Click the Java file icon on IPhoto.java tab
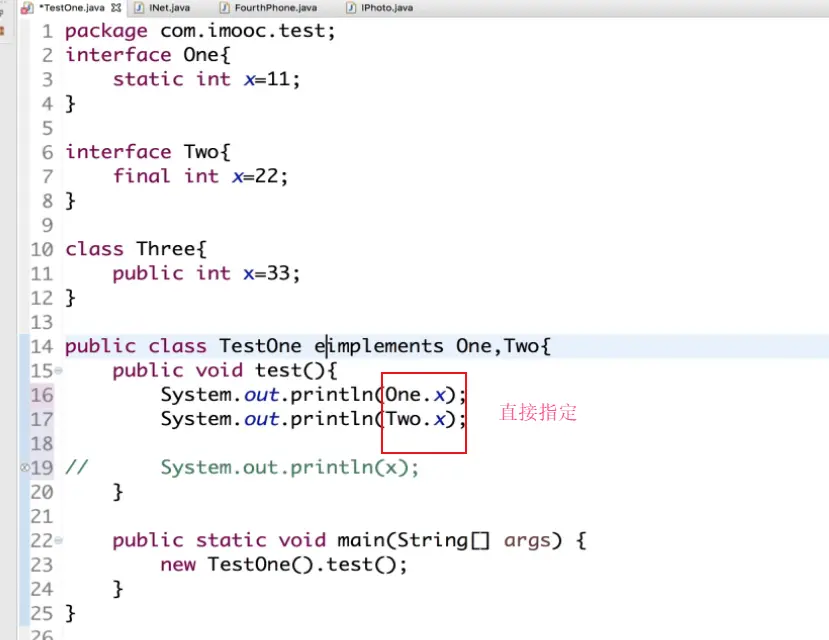Screen dimensions: 829x640 coord(351,8)
